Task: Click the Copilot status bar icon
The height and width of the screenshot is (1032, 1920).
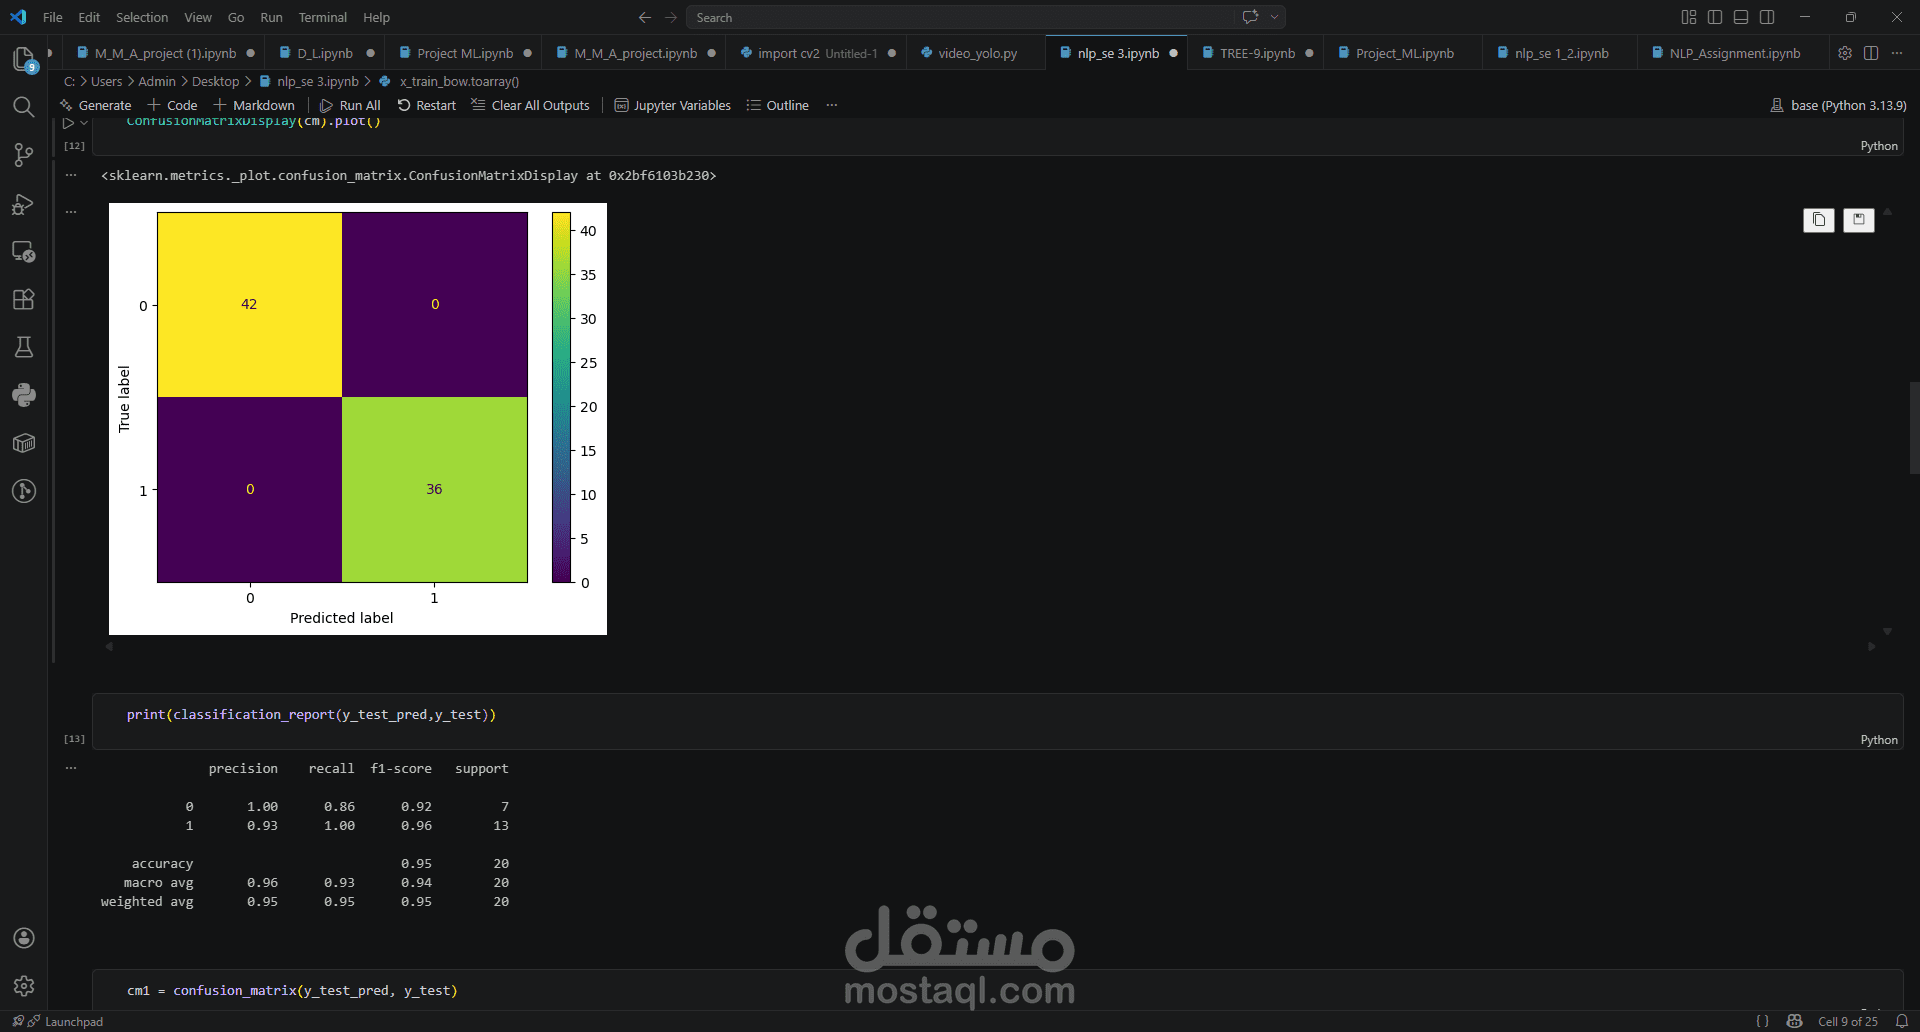Action: click(1795, 1021)
